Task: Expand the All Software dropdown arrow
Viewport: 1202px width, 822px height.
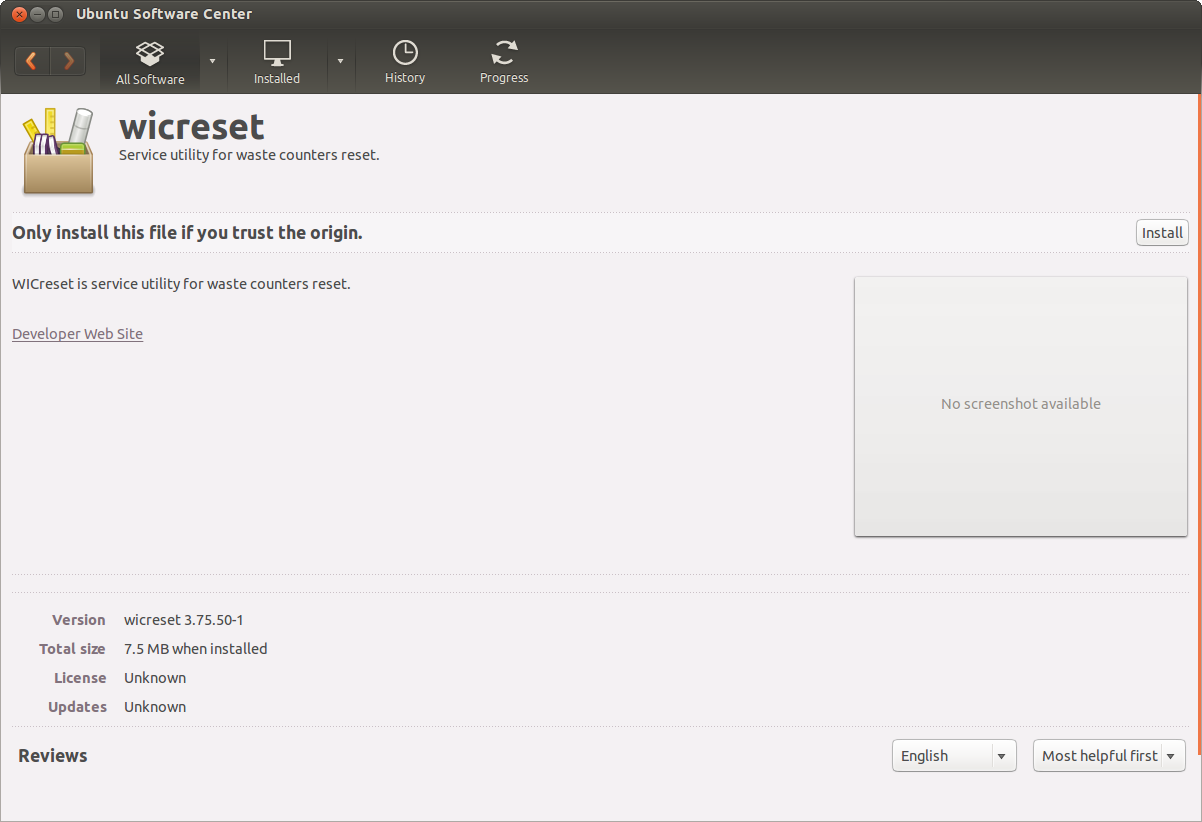Action: [x=212, y=61]
